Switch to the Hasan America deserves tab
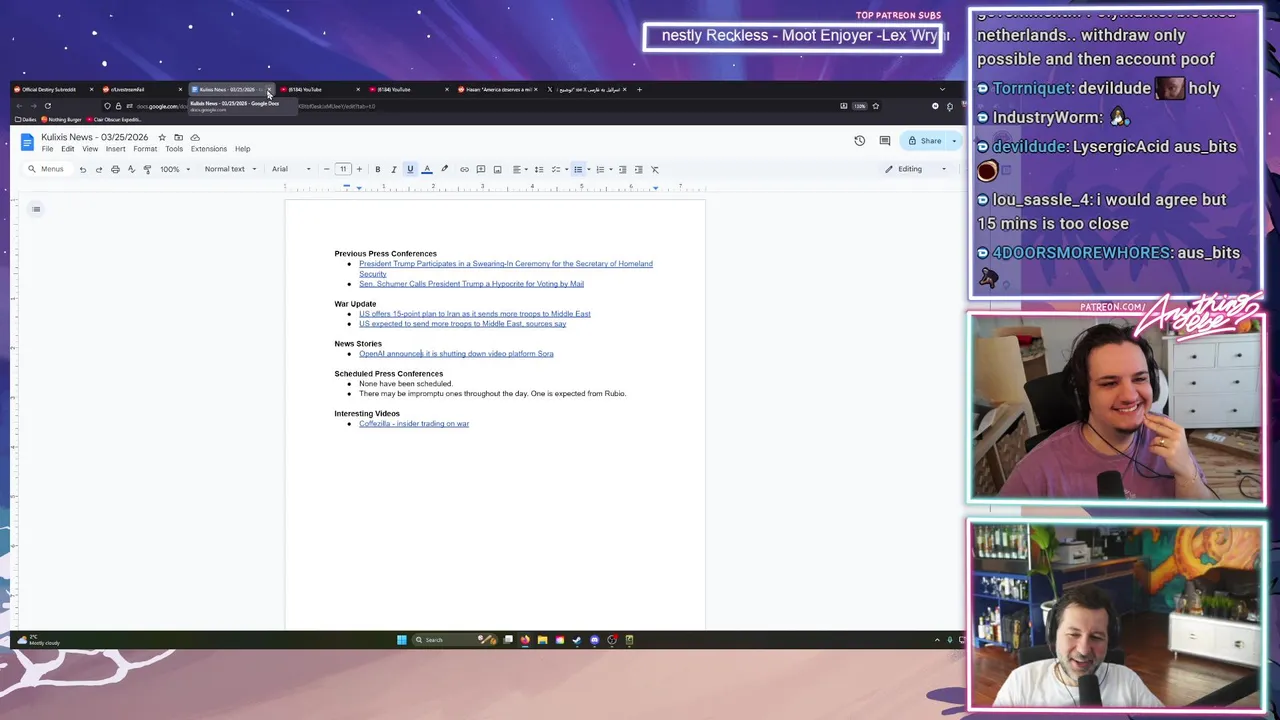 pyautogui.click(x=497, y=90)
